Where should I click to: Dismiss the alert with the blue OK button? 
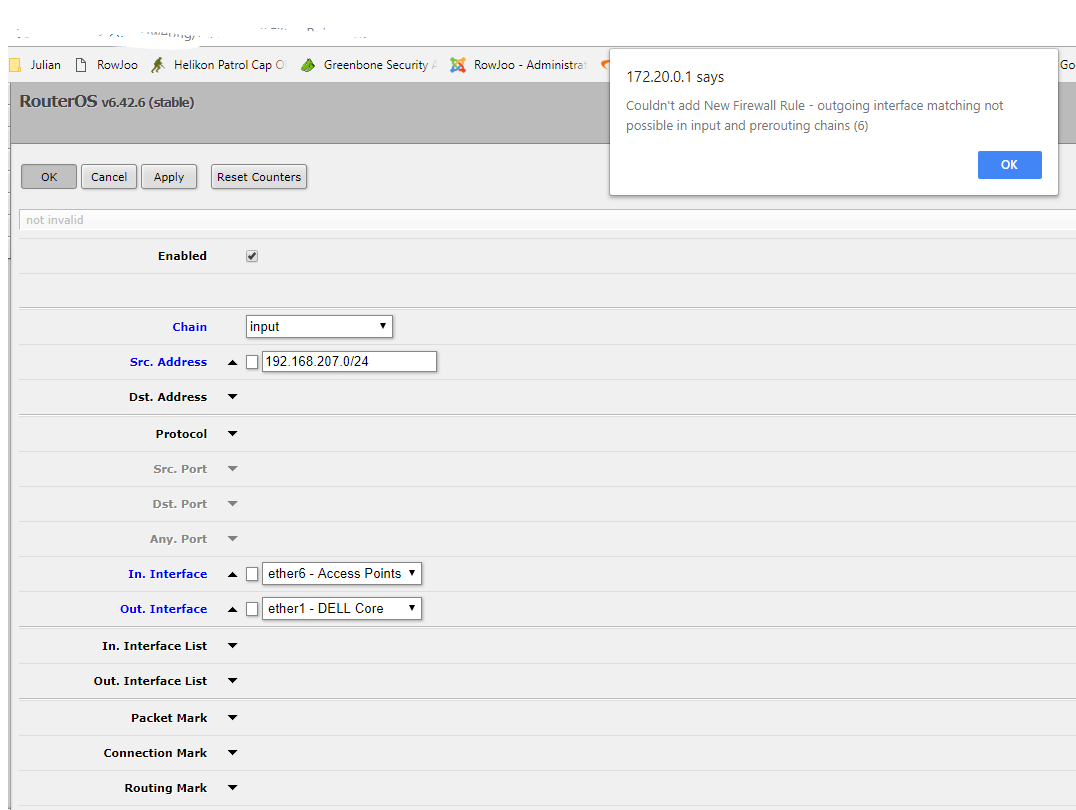[1009, 165]
